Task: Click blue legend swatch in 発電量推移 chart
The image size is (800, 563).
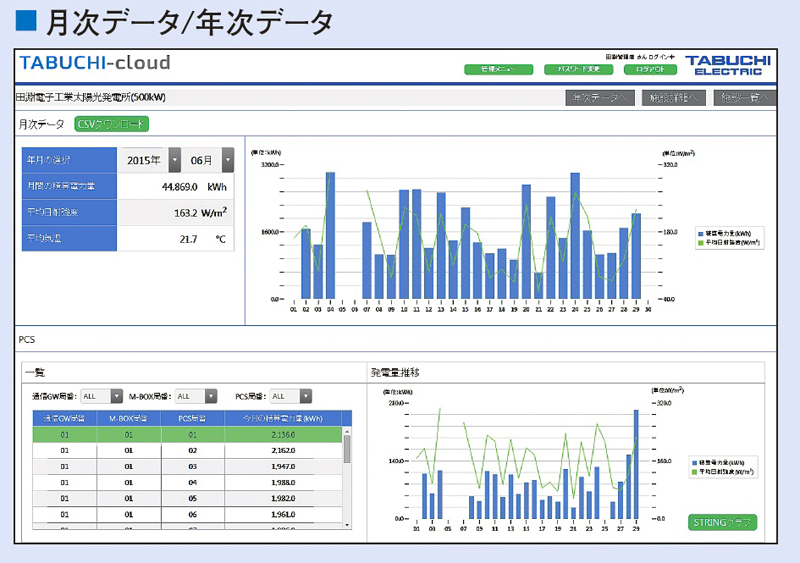Action: coord(694,462)
